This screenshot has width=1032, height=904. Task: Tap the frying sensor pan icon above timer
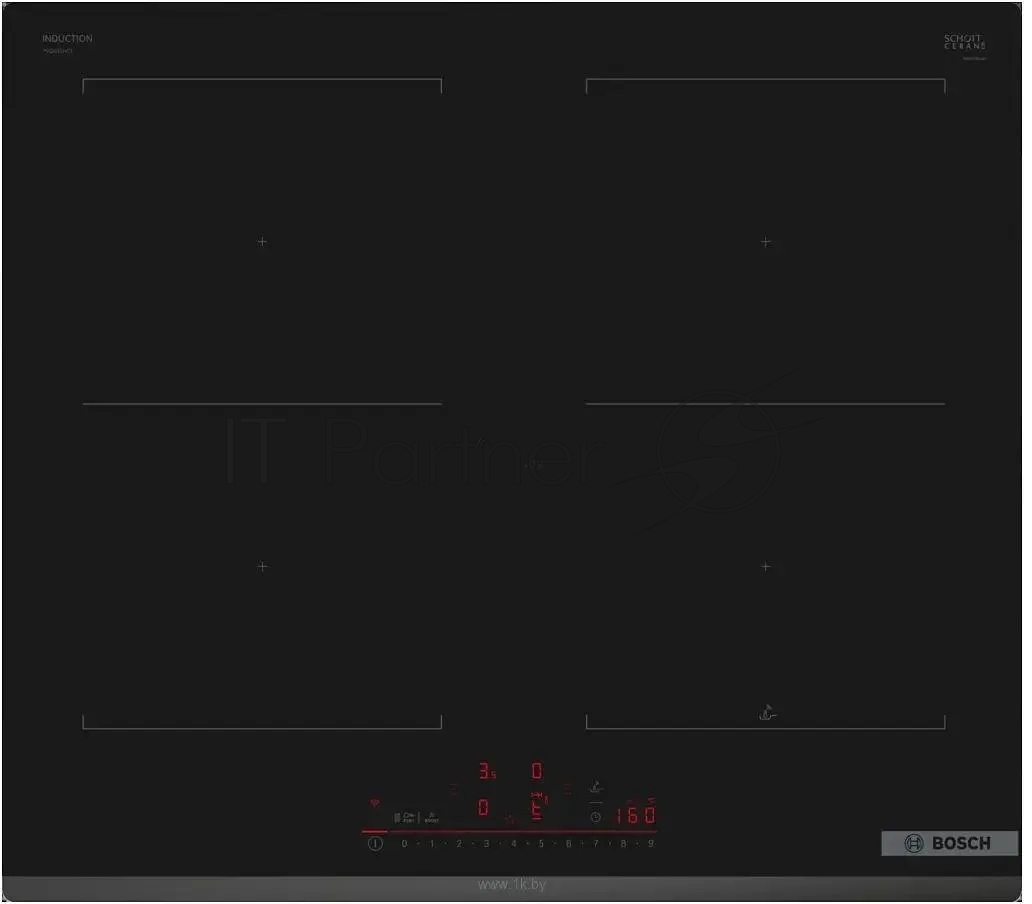click(596, 787)
